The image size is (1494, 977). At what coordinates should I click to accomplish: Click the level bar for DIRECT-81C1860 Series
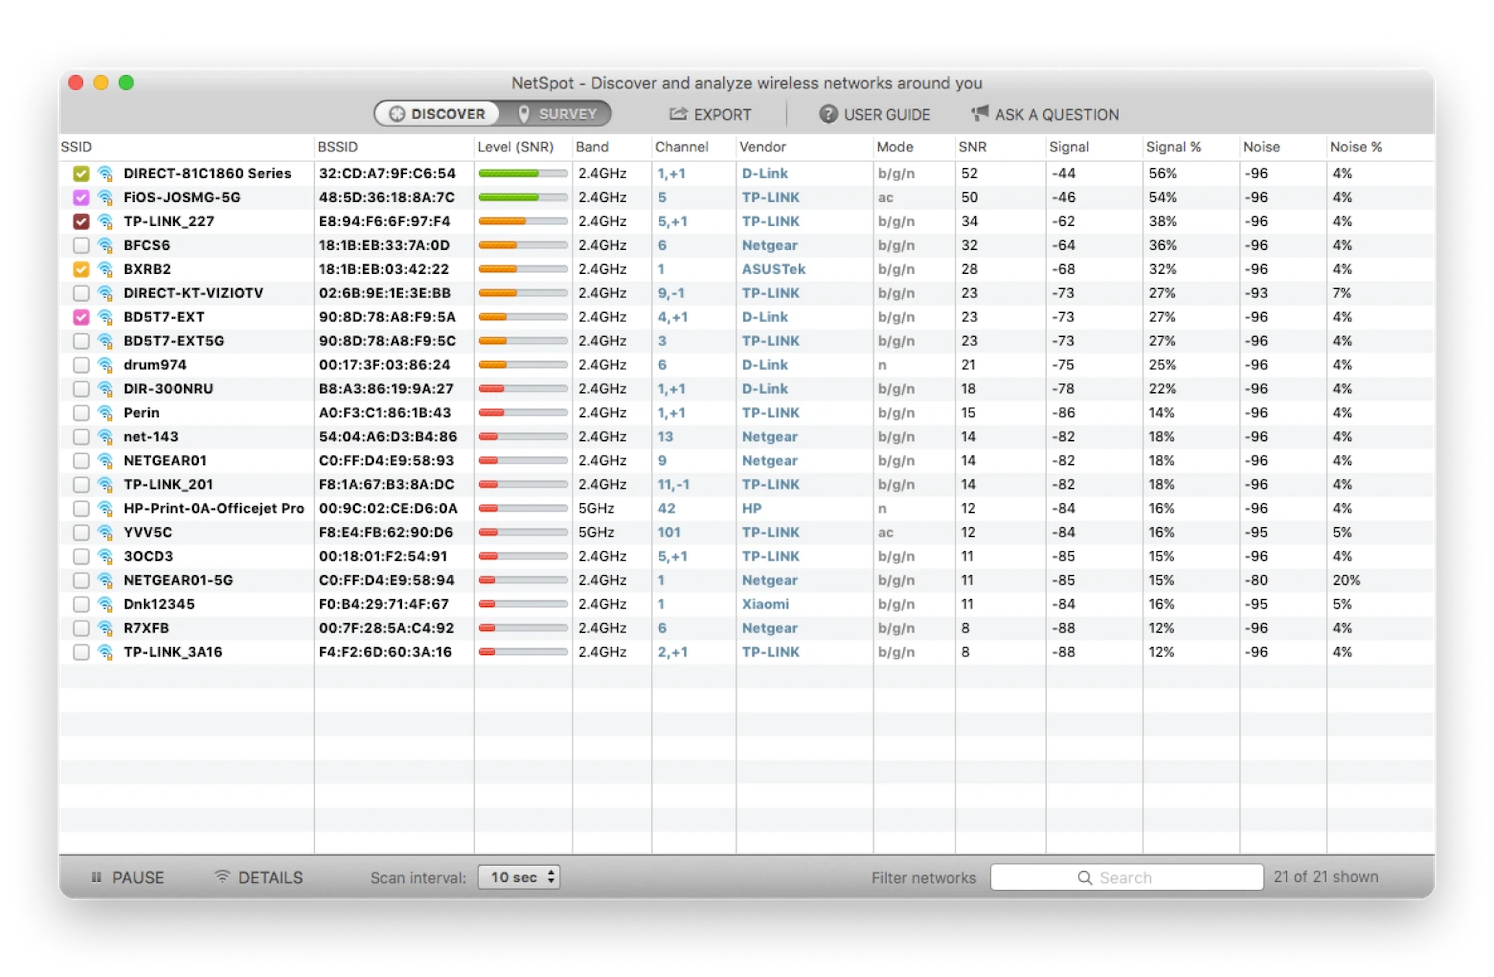coord(523,174)
